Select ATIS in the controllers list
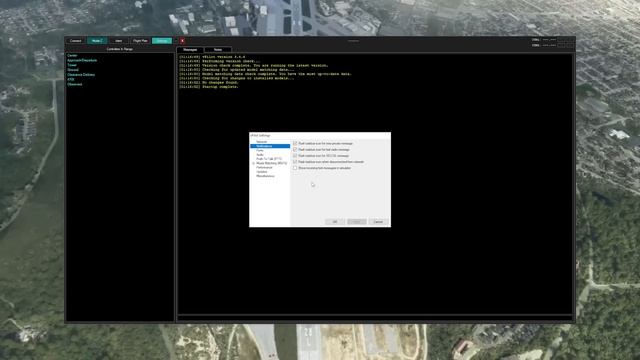 tap(71, 80)
